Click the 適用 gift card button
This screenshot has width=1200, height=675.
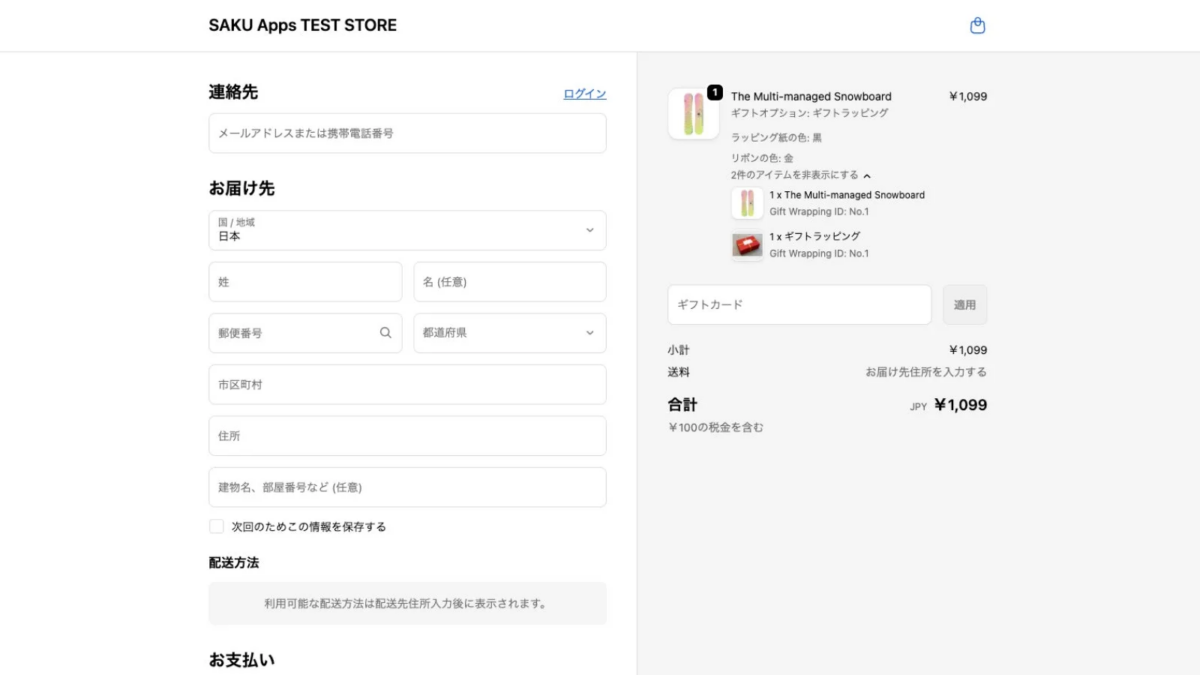tap(964, 304)
